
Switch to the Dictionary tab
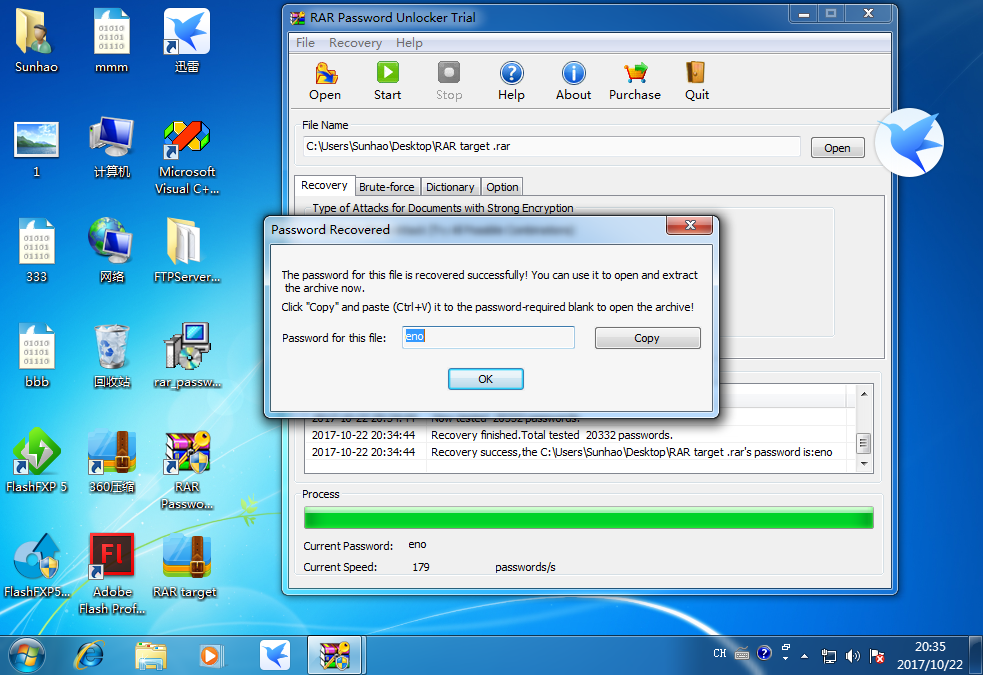[450, 187]
